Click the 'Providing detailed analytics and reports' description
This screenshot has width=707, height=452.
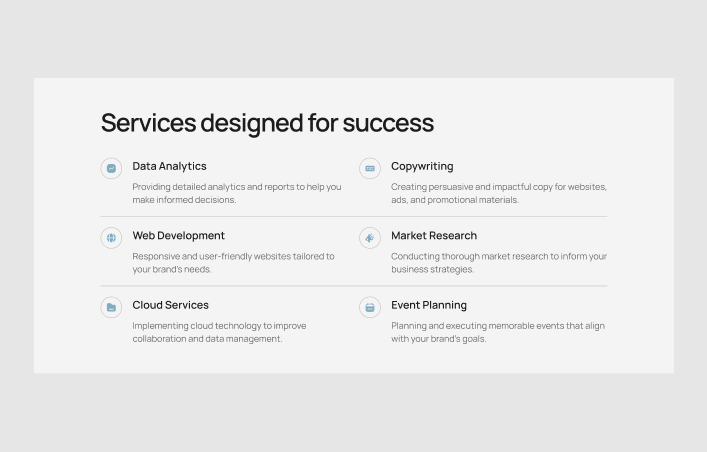point(236,193)
